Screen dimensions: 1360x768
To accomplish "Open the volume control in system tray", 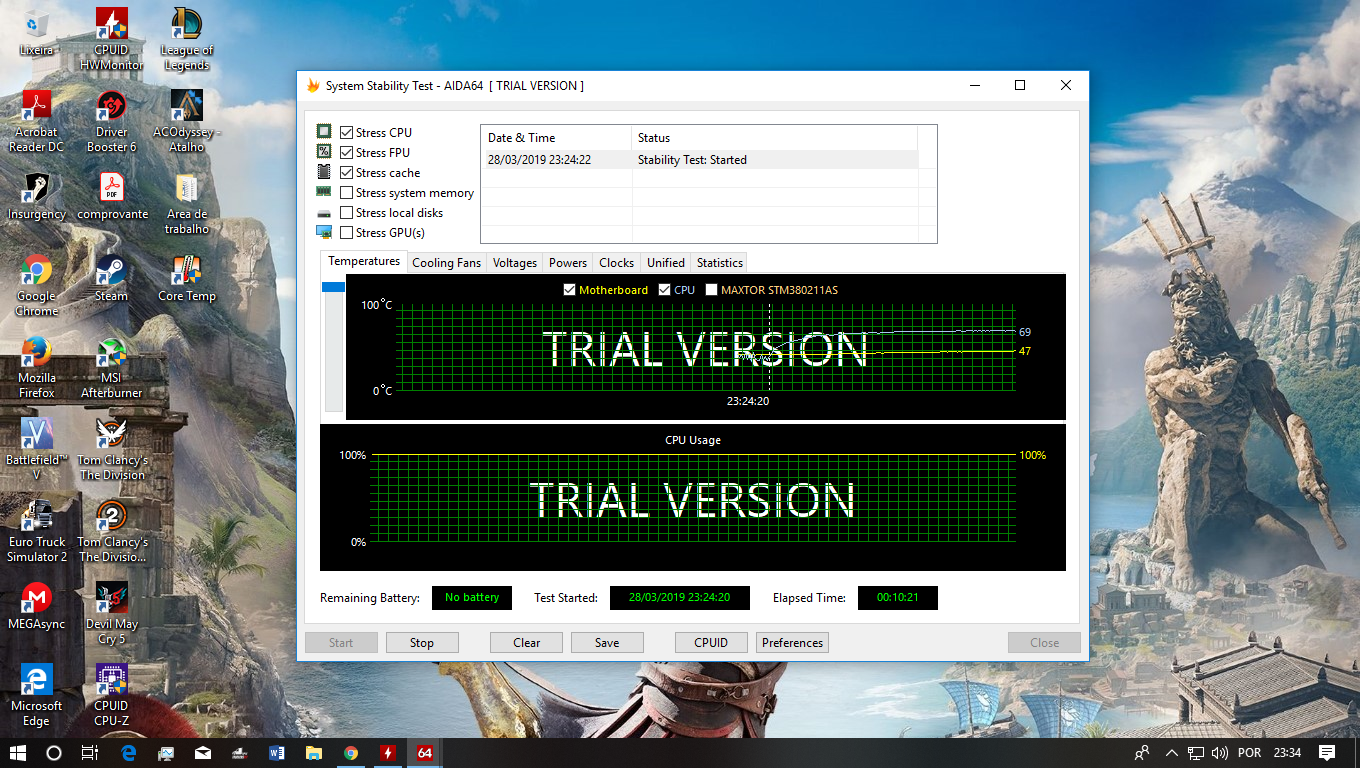I will click(1219, 753).
